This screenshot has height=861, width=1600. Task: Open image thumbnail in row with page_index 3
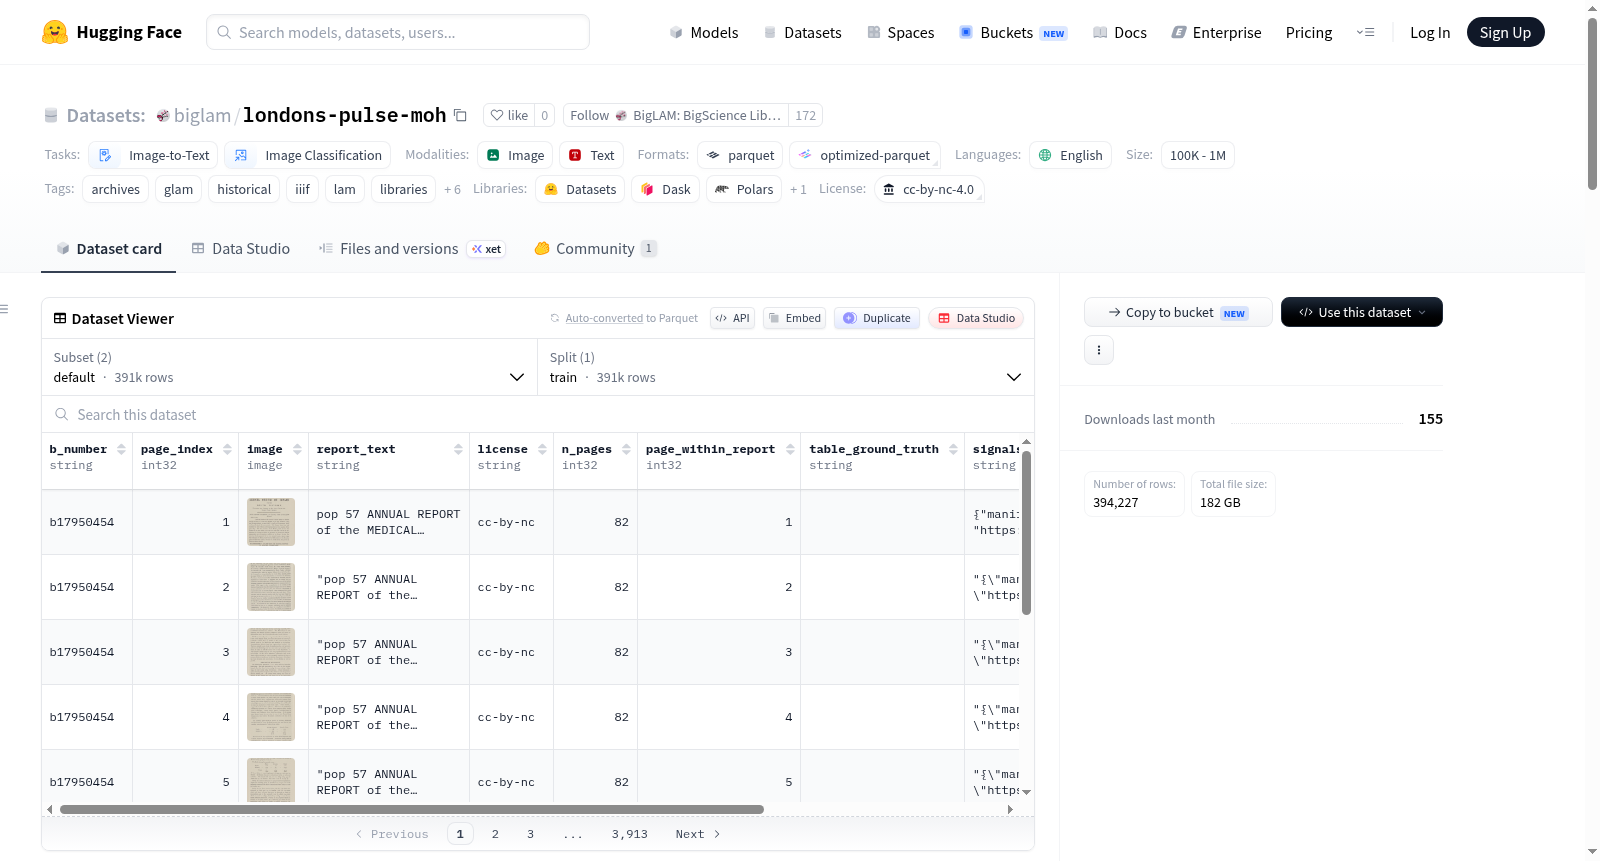(x=271, y=652)
